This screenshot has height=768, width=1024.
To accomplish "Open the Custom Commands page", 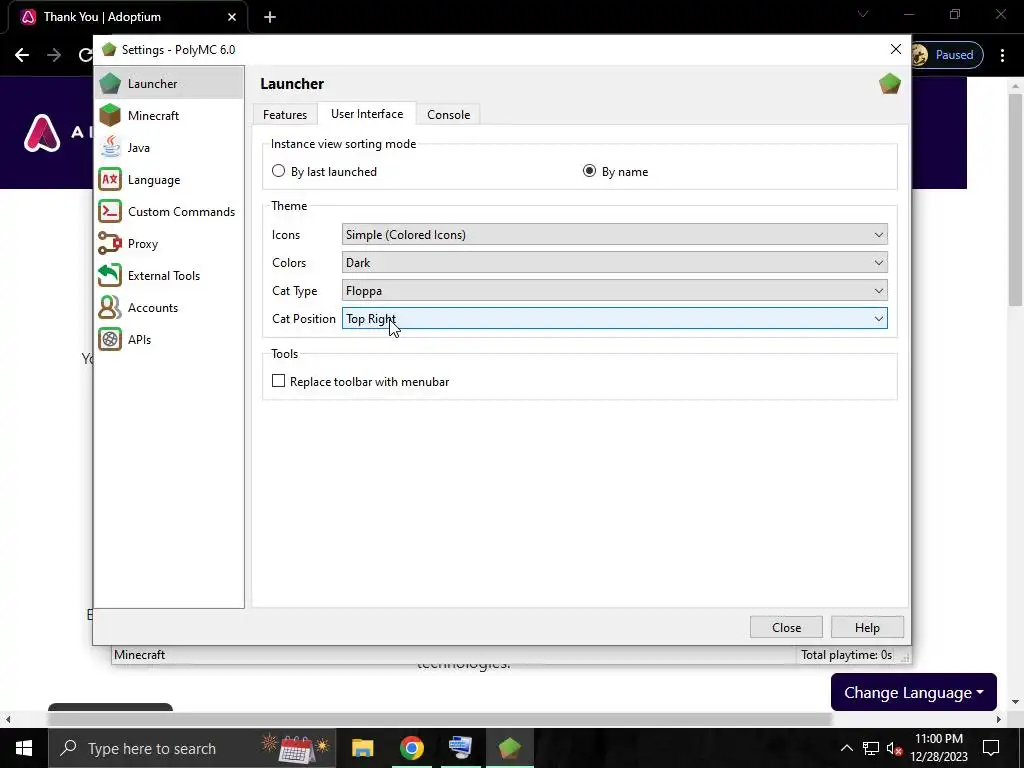I will 168,212.
